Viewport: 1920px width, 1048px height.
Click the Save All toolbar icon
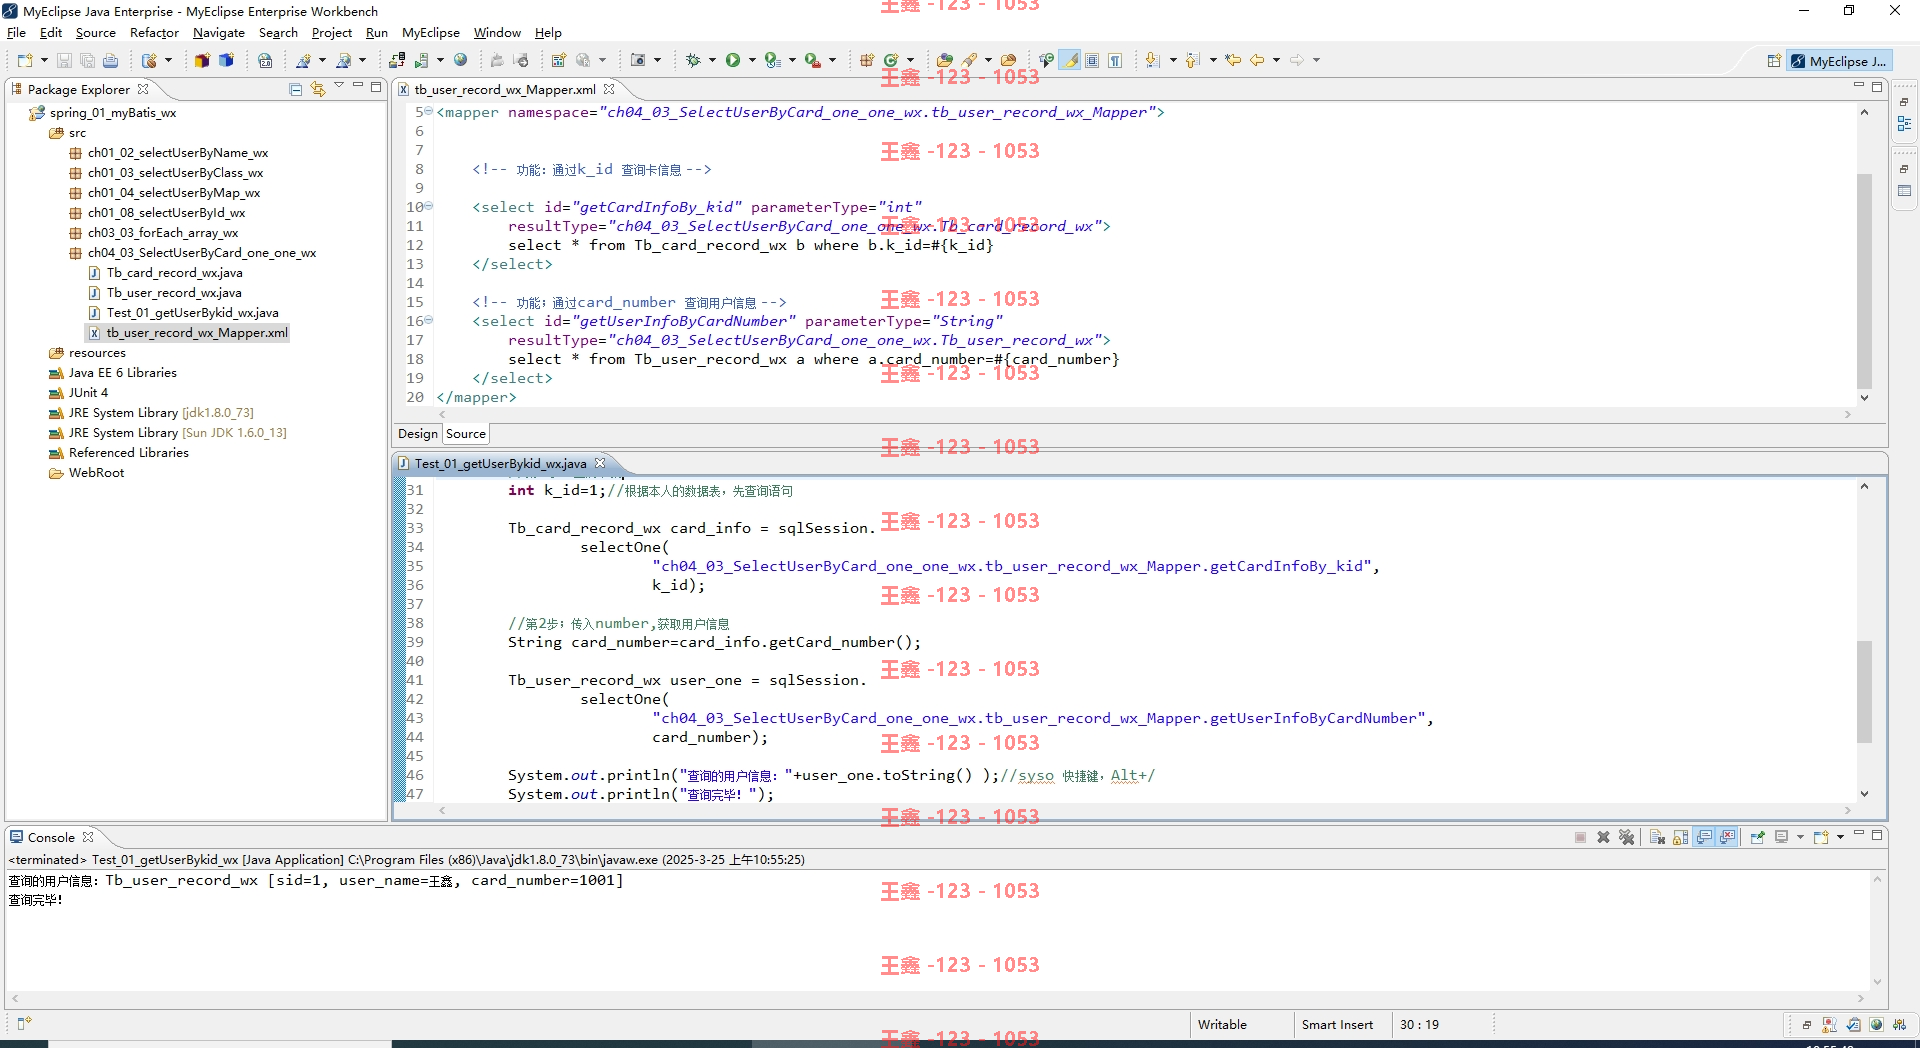coord(87,60)
